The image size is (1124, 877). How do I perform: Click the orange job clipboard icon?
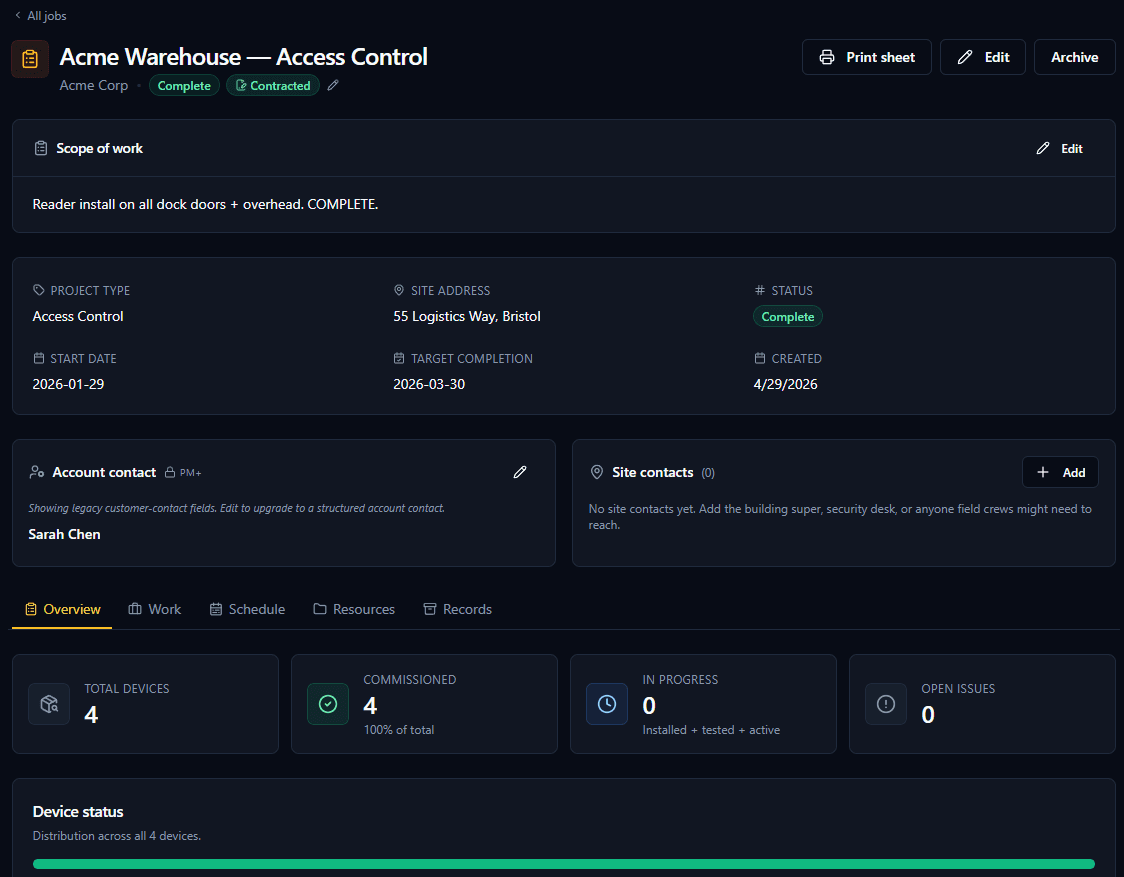(x=30, y=59)
